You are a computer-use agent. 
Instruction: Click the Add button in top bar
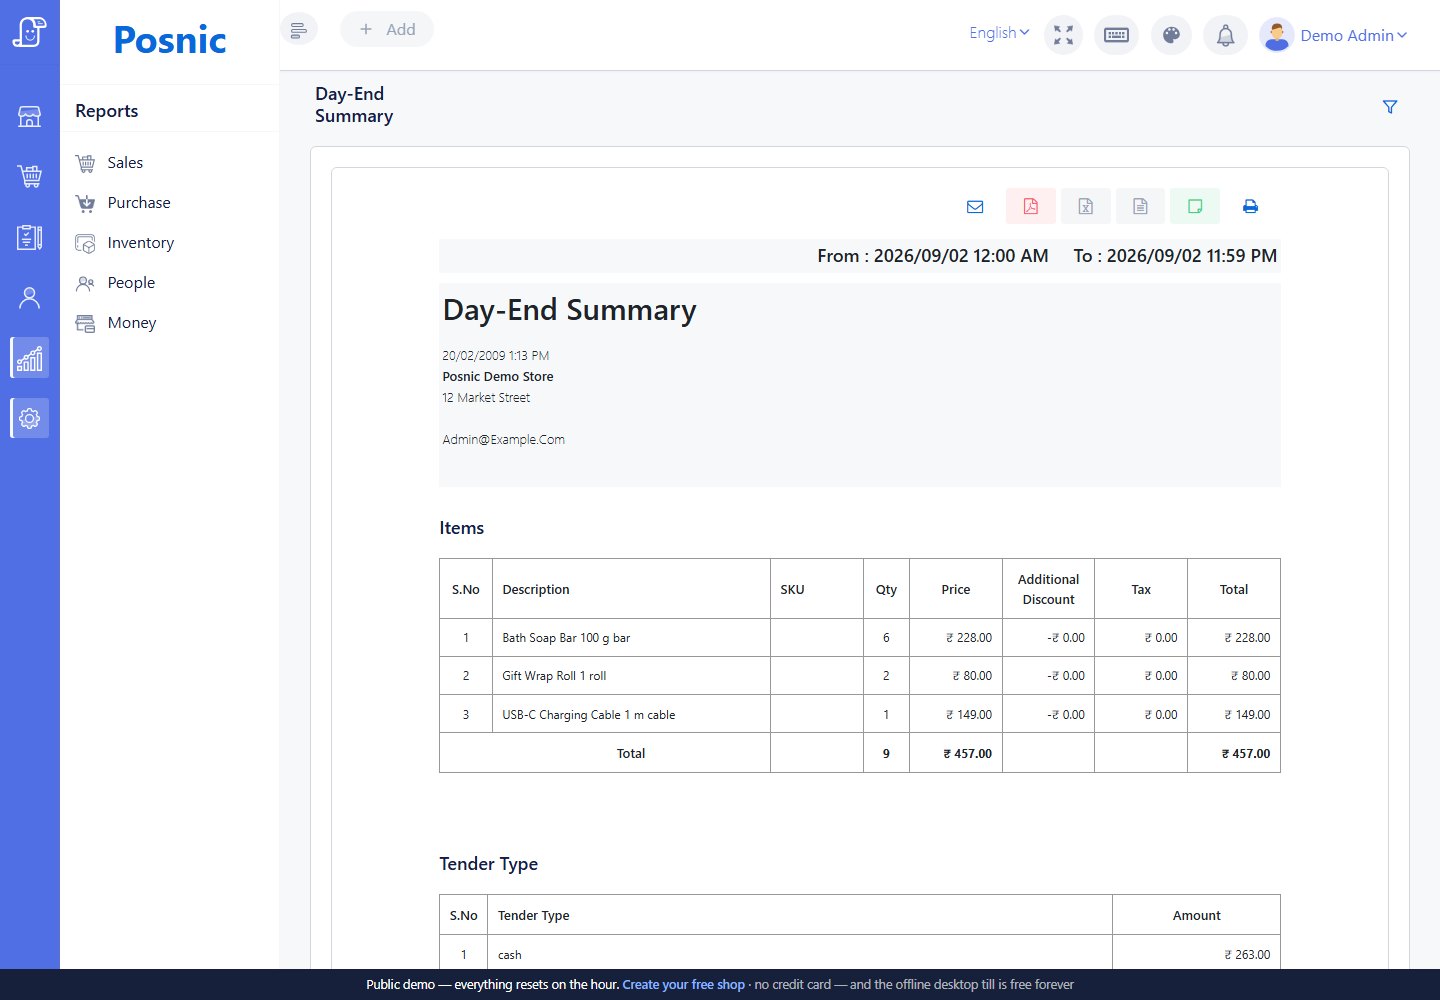387,30
